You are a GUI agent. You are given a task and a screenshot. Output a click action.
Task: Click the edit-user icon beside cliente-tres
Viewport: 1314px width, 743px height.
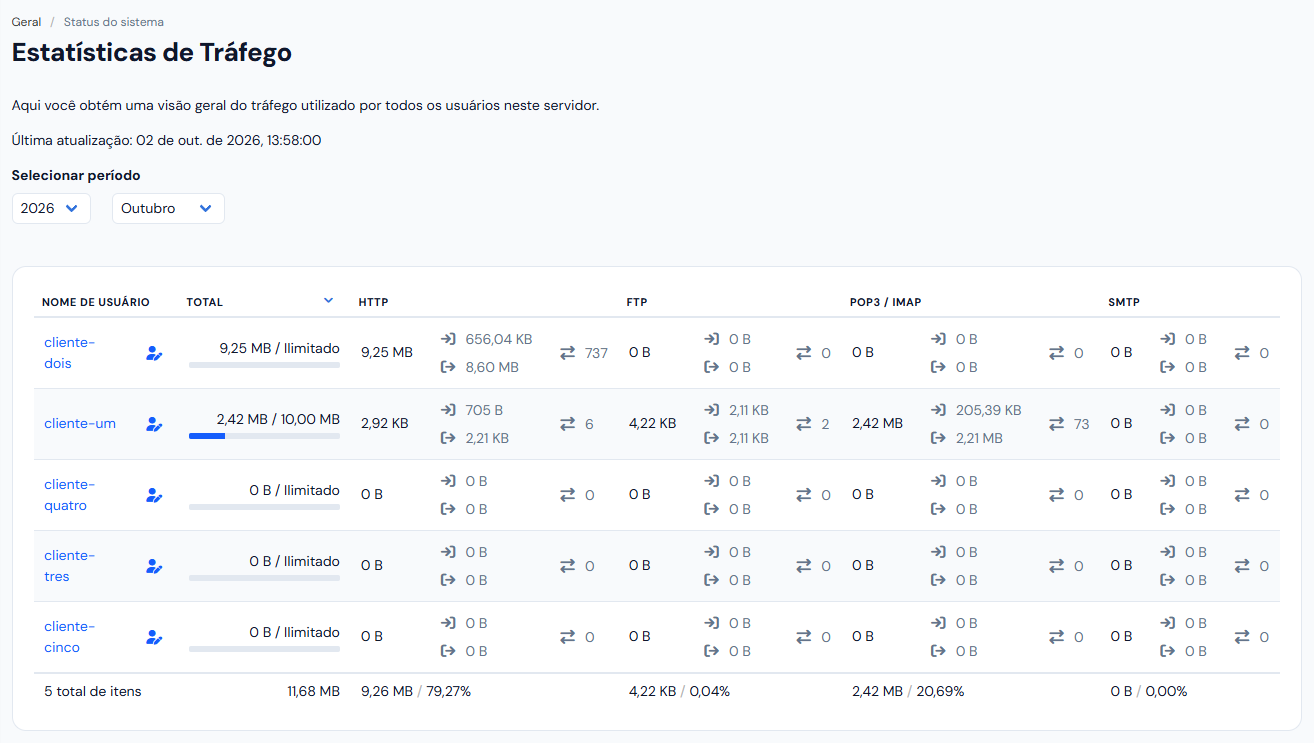click(x=154, y=566)
